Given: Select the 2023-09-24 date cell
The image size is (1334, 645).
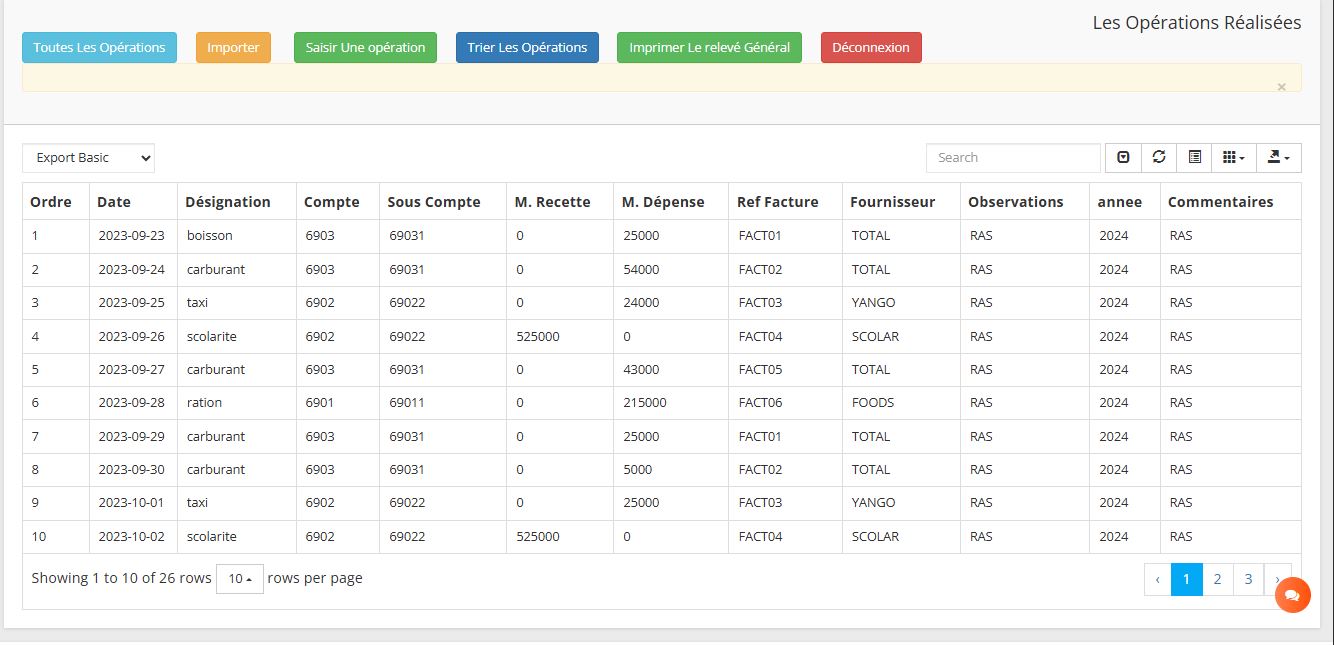Looking at the screenshot, I should click(x=133, y=270).
